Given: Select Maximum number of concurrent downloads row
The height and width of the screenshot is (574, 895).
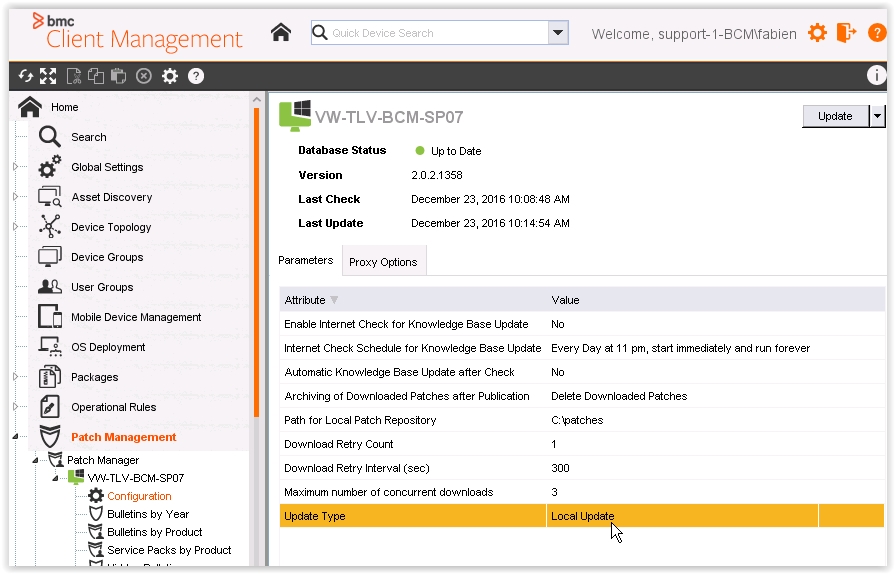Looking at the screenshot, I should 582,492.
